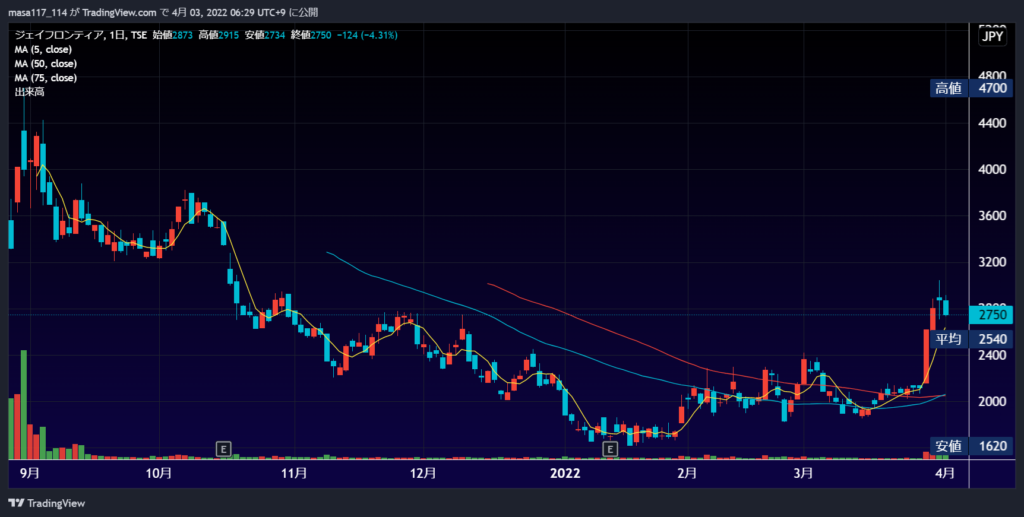This screenshot has height=517, width=1024.
Task: Click the 2022 label on time axis
Action: click(565, 473)
